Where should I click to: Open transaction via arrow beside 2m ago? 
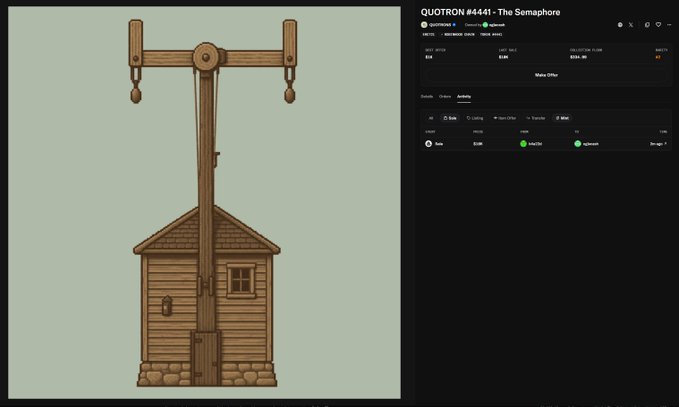pos(666,143)
